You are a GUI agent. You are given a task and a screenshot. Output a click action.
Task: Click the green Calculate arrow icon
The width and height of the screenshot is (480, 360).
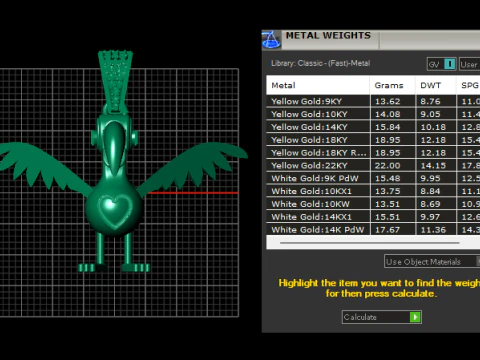point(415,317)
